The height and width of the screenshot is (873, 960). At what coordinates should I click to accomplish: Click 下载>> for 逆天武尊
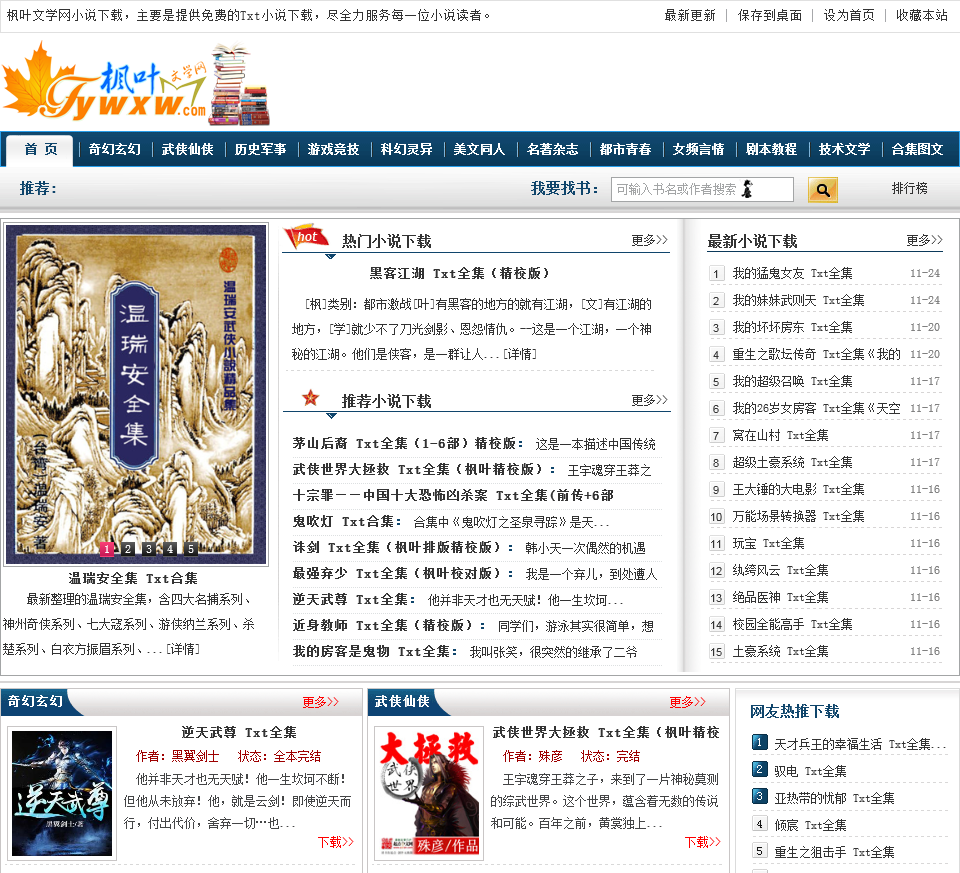click(x=336, y=842)
